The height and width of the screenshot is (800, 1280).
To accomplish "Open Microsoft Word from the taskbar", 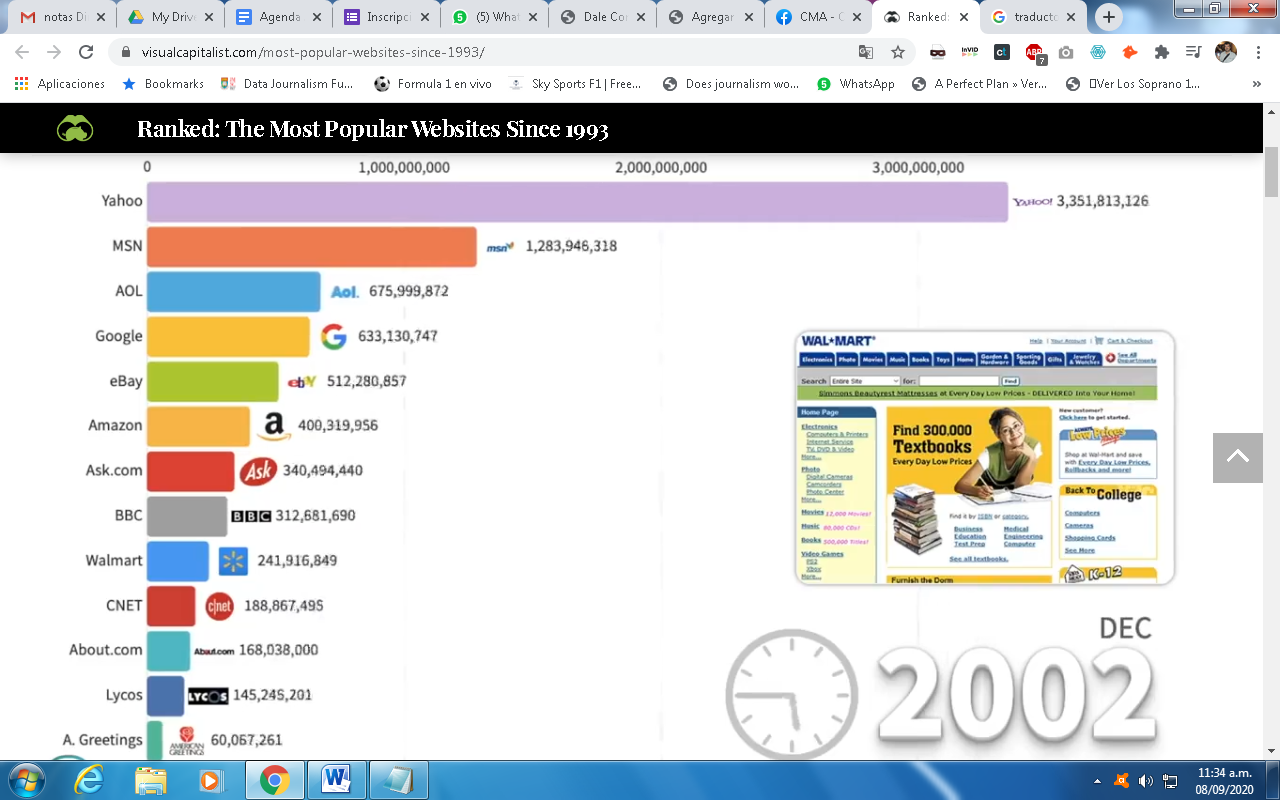I will point(336,779).
